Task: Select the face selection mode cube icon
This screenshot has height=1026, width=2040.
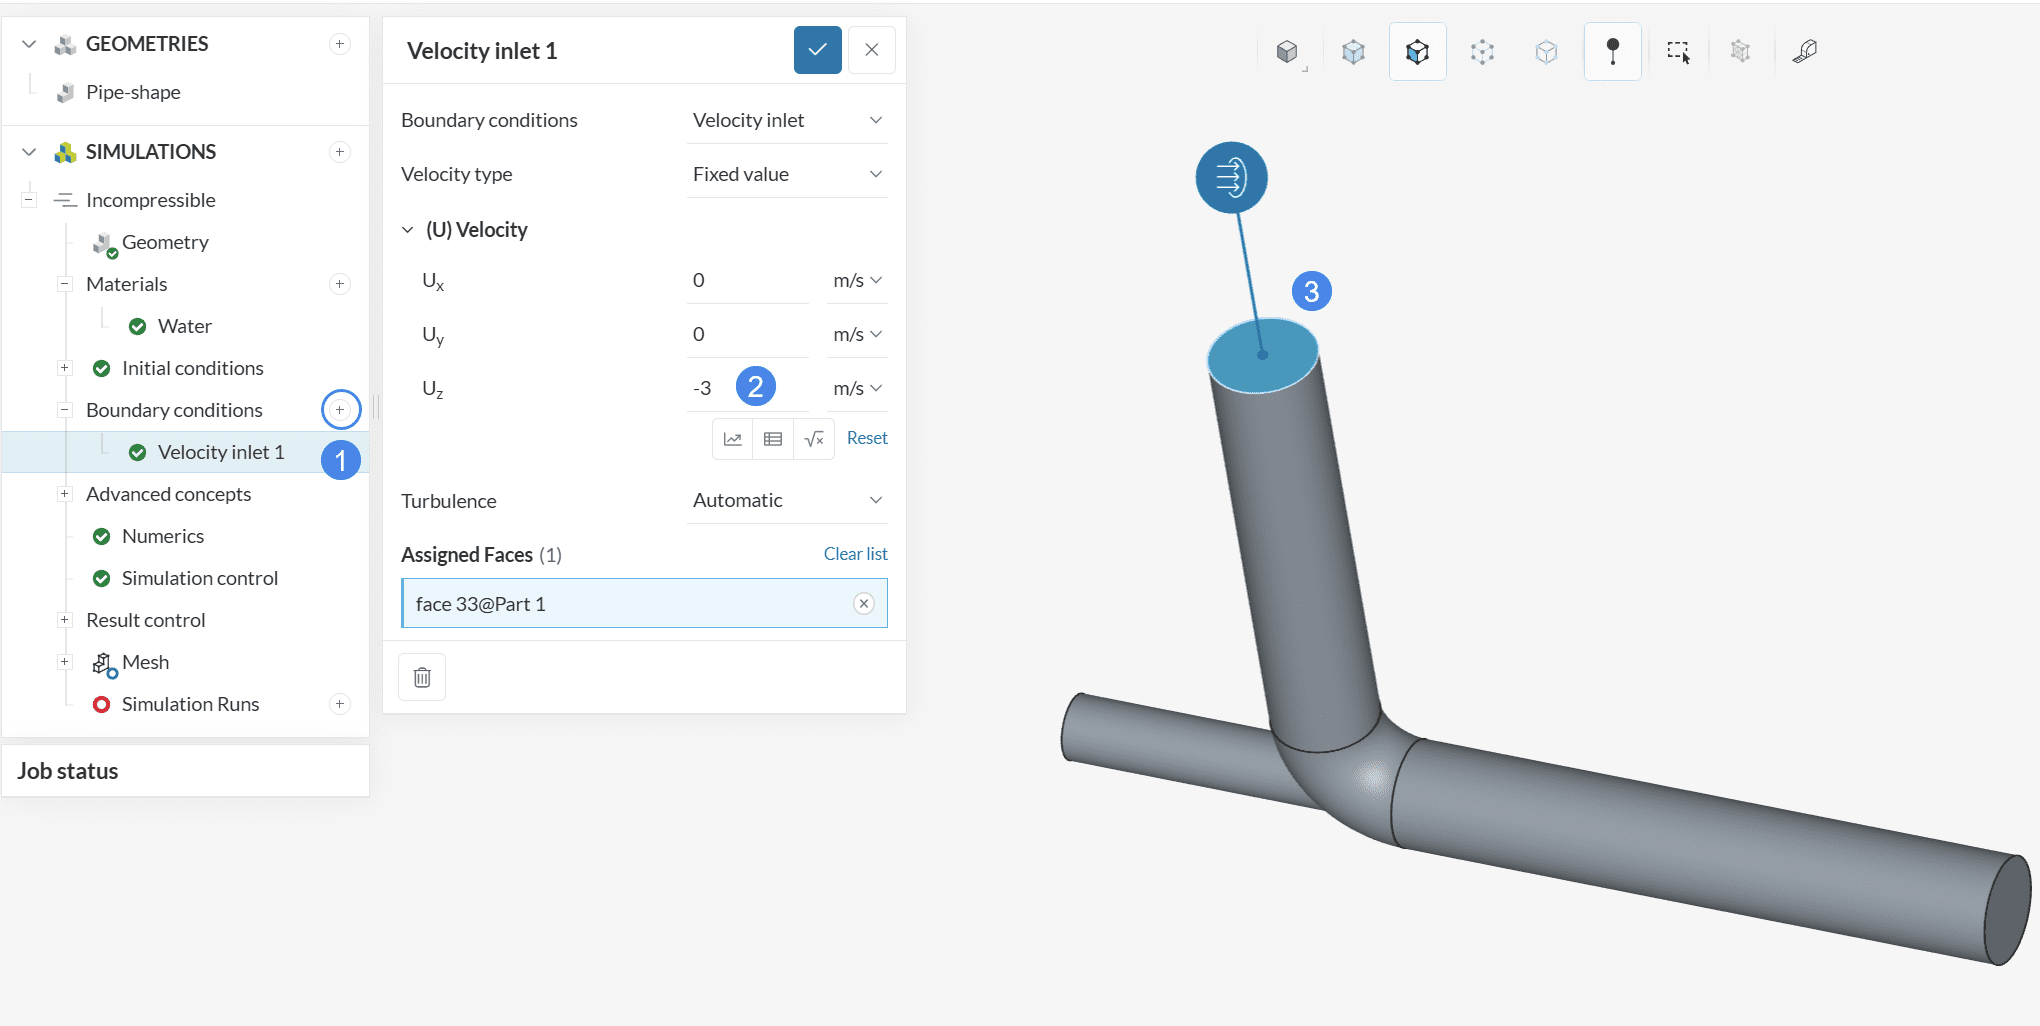Action: tap(1417, 52)
